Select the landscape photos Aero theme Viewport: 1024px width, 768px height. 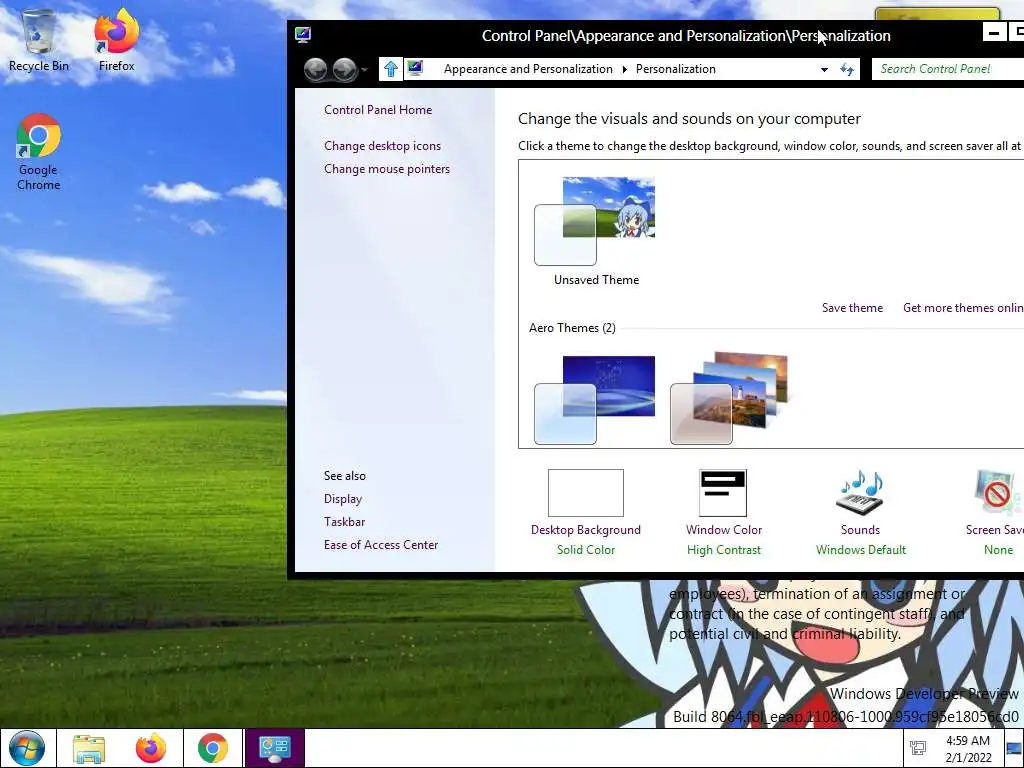pos(729,398)
